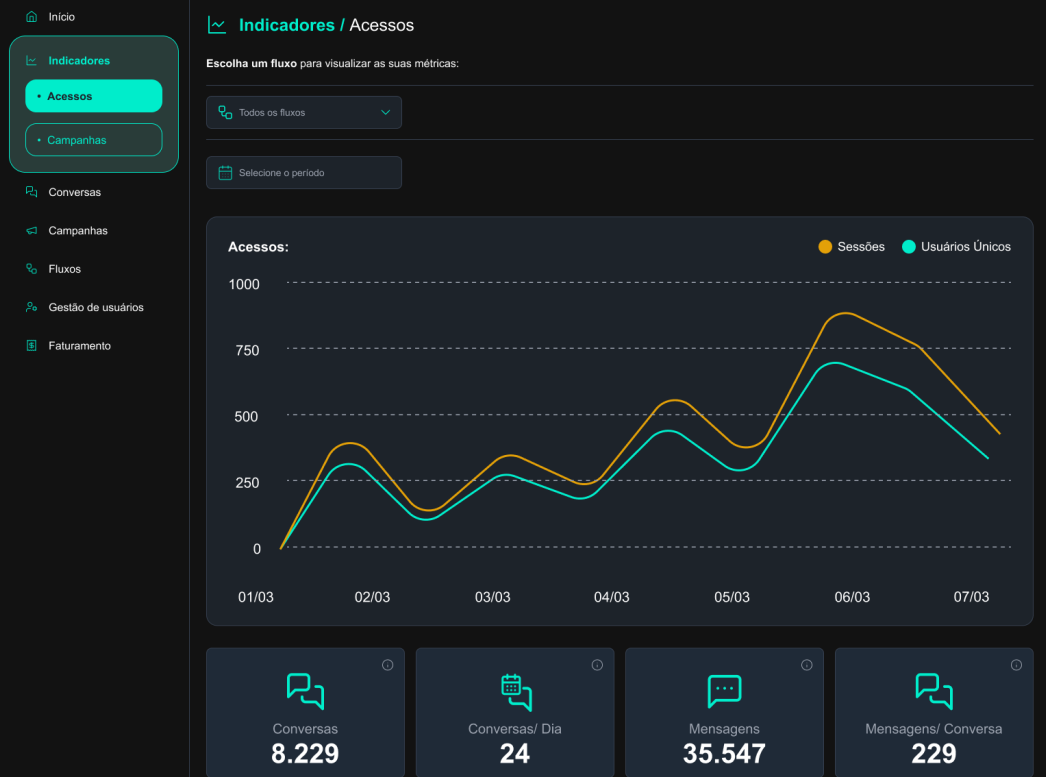1046x777 pixels.
Task: Open the Campanhas subsection under Indicadores
Action: (93, 140)
